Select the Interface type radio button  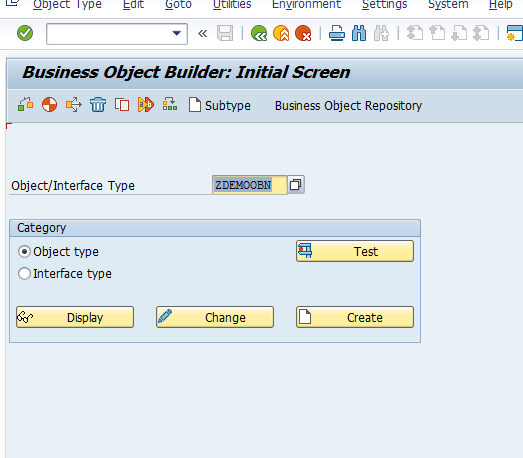point(24,274)
